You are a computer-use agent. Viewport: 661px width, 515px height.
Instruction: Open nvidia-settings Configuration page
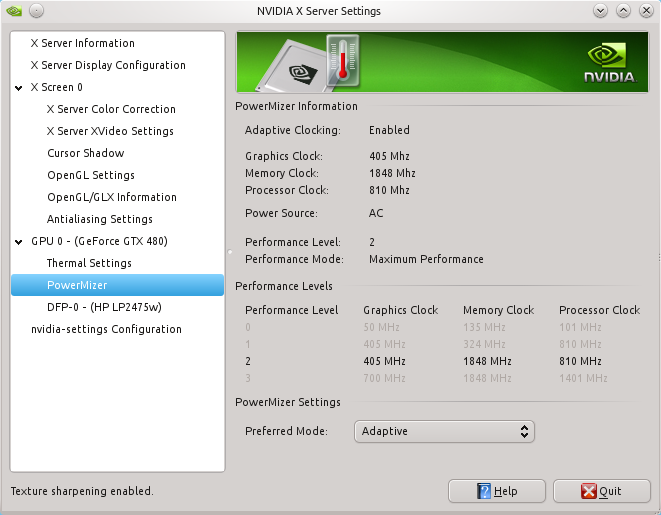point(106,329)
